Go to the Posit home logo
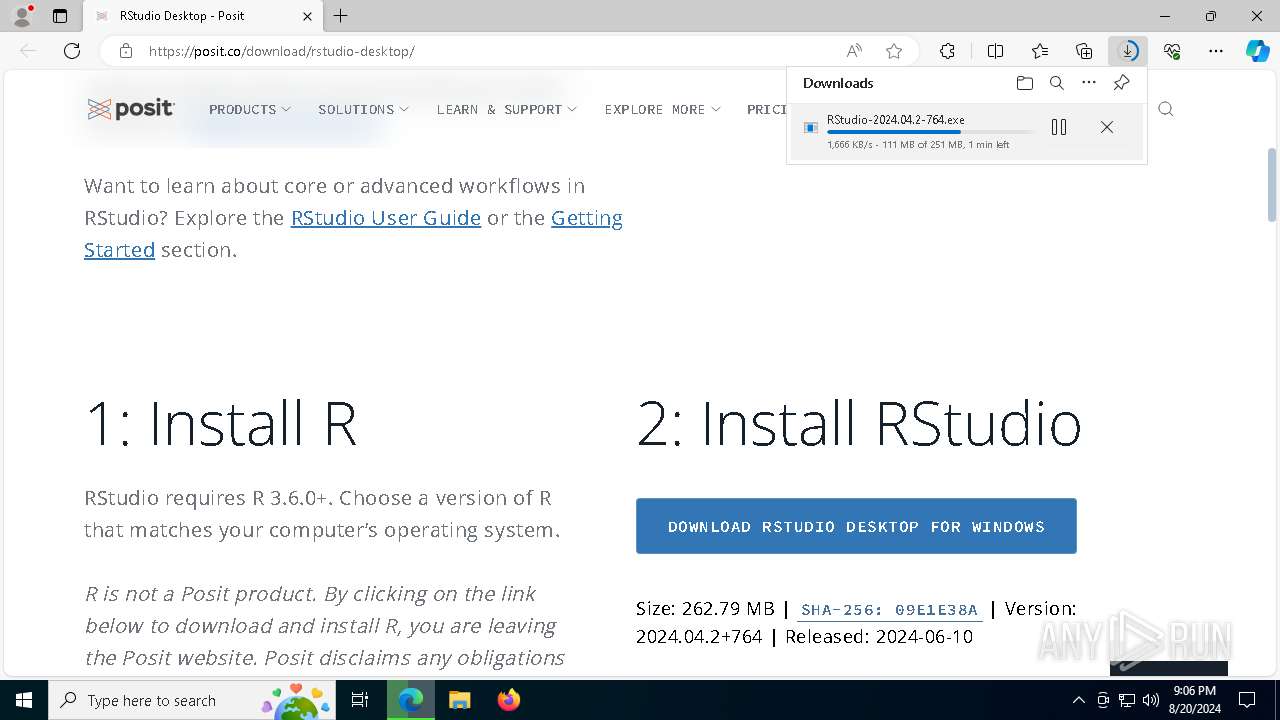 [x=131, y=109]
